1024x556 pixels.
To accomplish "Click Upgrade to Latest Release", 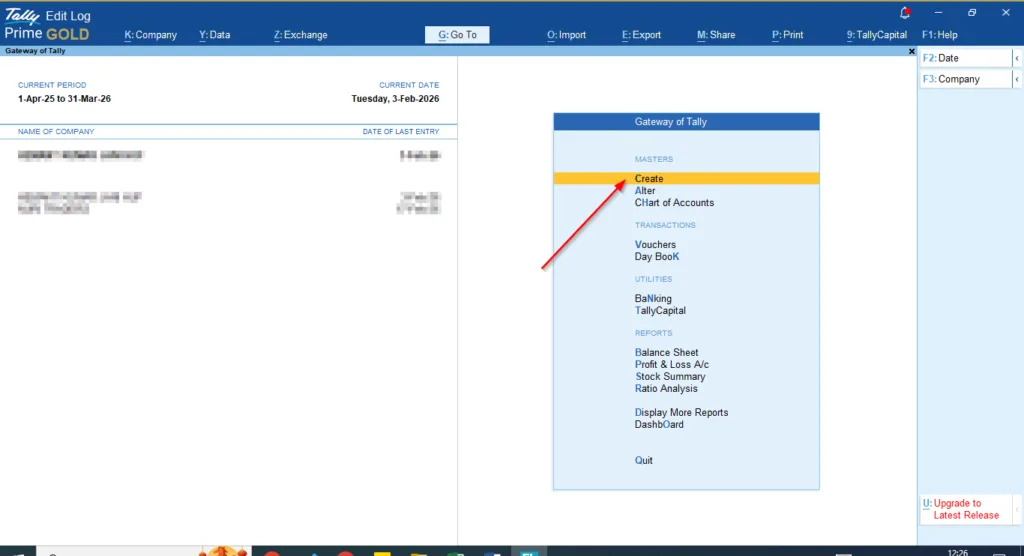I will (x=966, y=509).
